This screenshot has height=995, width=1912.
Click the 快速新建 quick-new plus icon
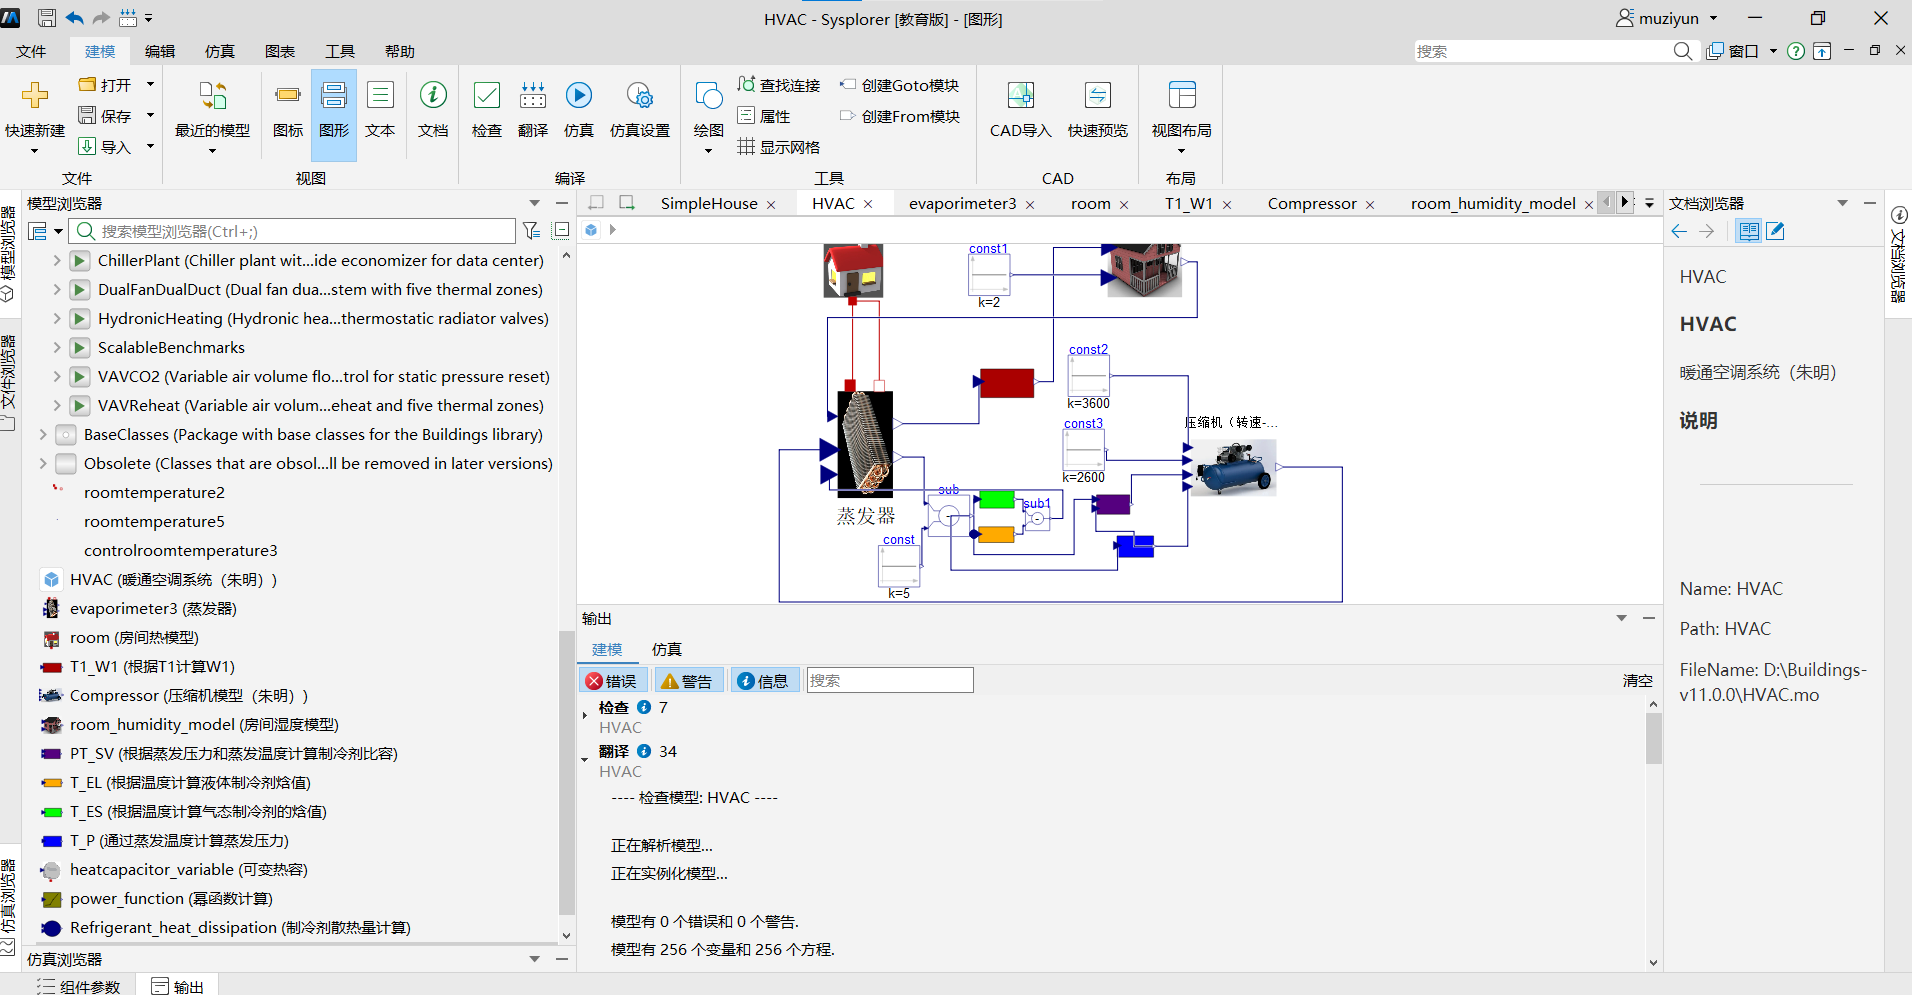pos(35,95)
